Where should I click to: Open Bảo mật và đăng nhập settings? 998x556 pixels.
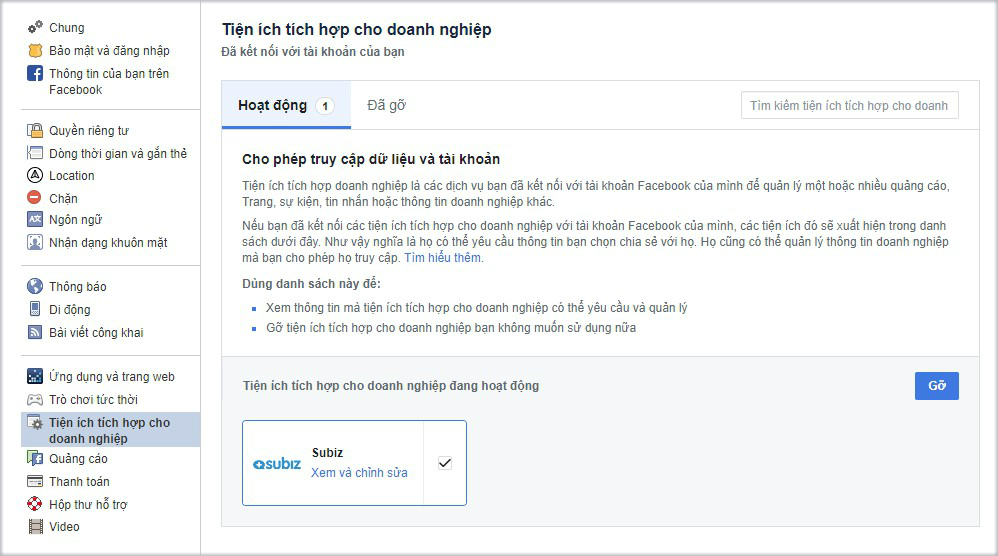[x=109, y=50]
